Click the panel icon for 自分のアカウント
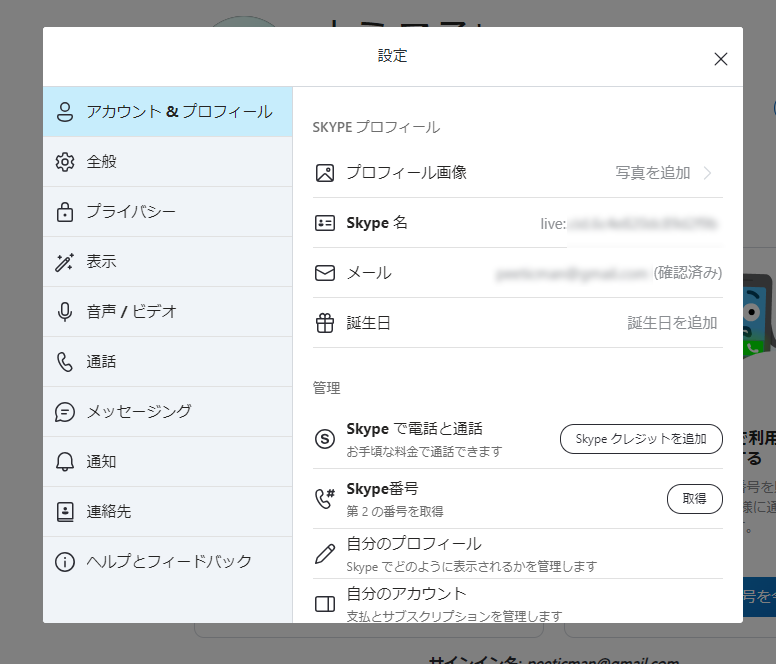The width and height of the screenshot is (776, 664). (325, 604)
